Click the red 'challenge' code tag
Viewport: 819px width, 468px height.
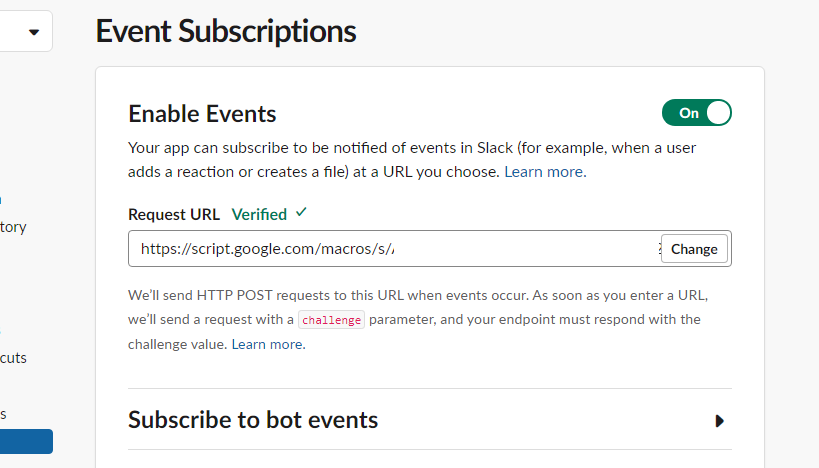point(333,320)
